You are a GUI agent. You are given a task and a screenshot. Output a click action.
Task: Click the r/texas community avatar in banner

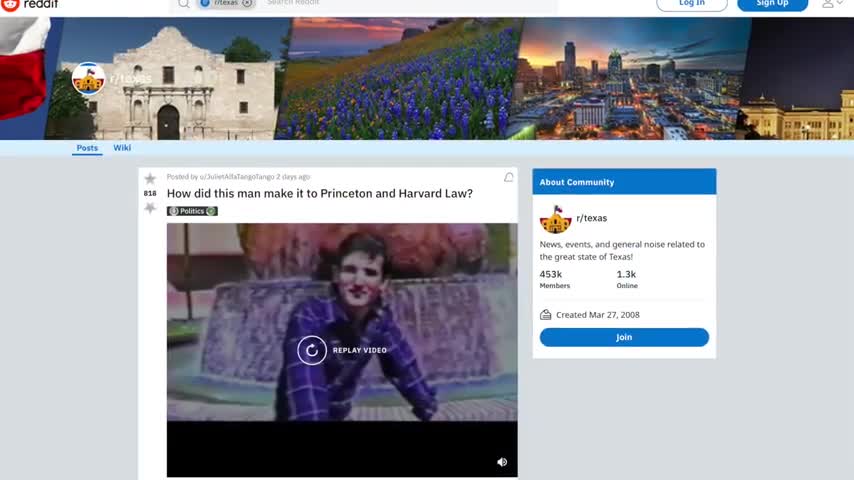coord(88,79)
